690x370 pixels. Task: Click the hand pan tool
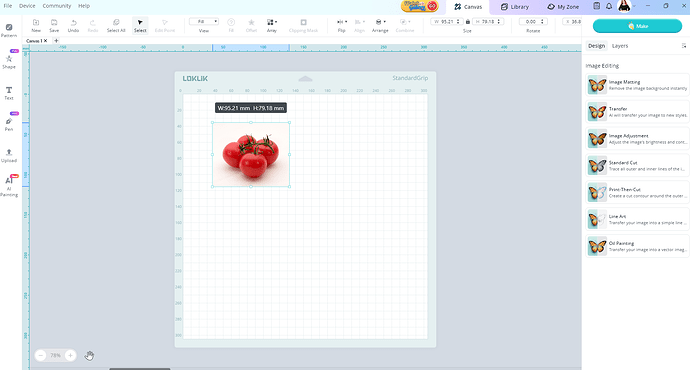pos(89,355)
